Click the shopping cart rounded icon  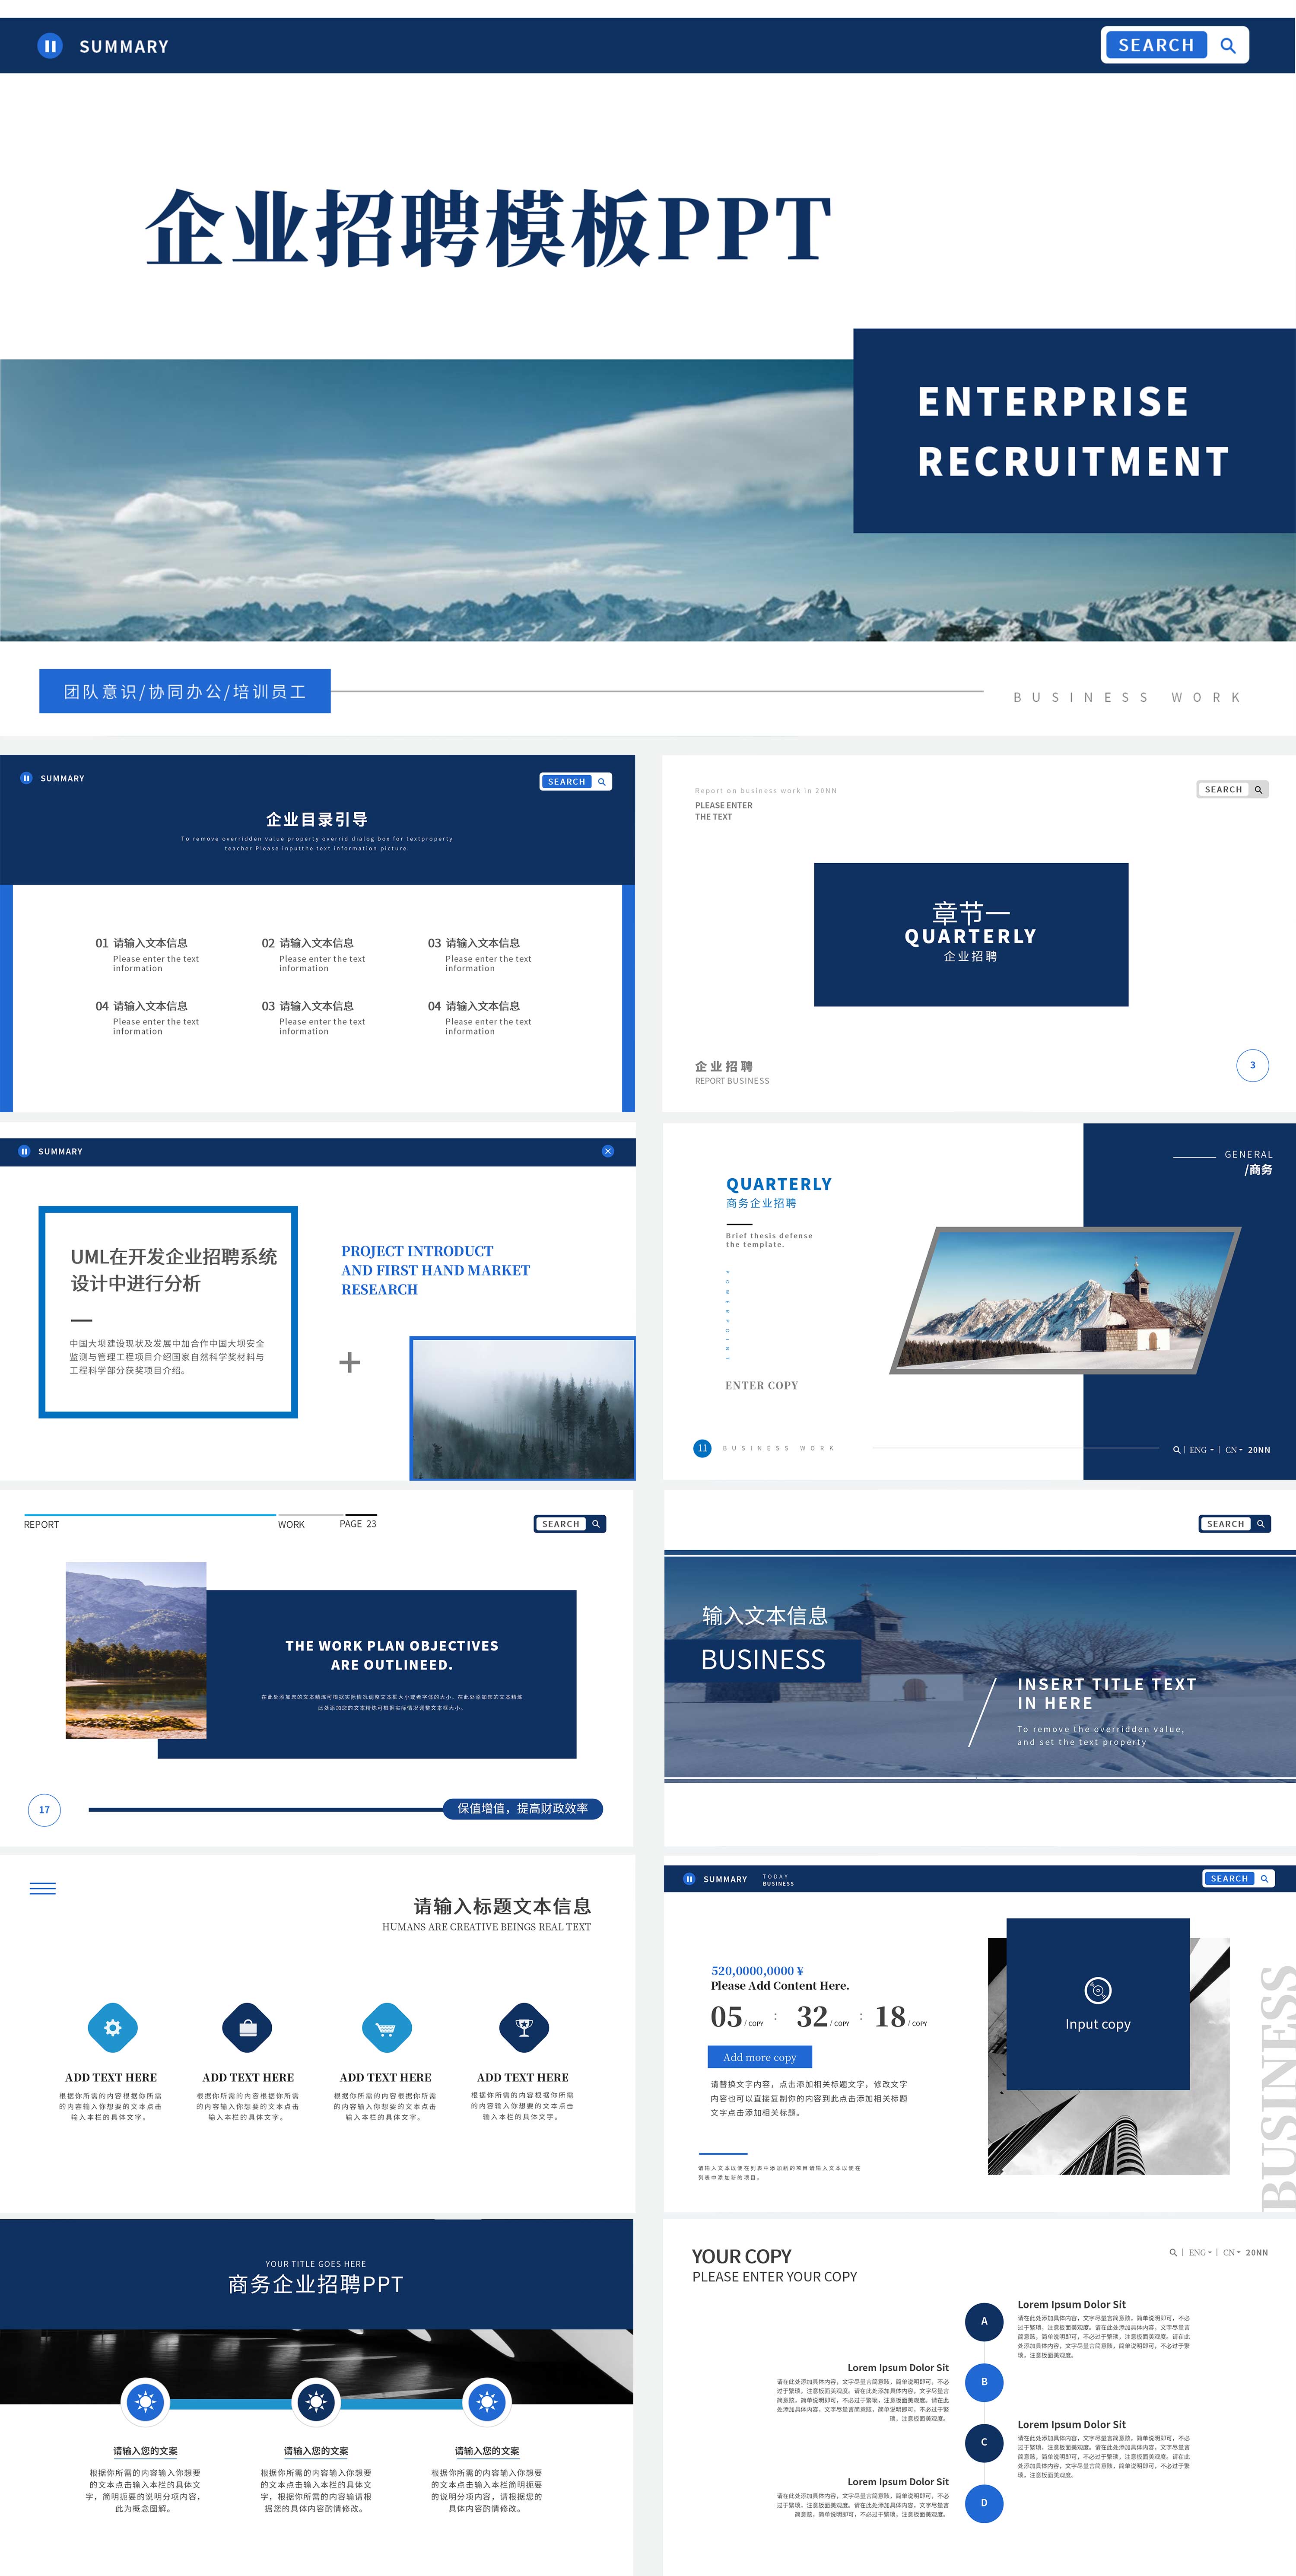pyautogui.click(x=386, y=2028)
